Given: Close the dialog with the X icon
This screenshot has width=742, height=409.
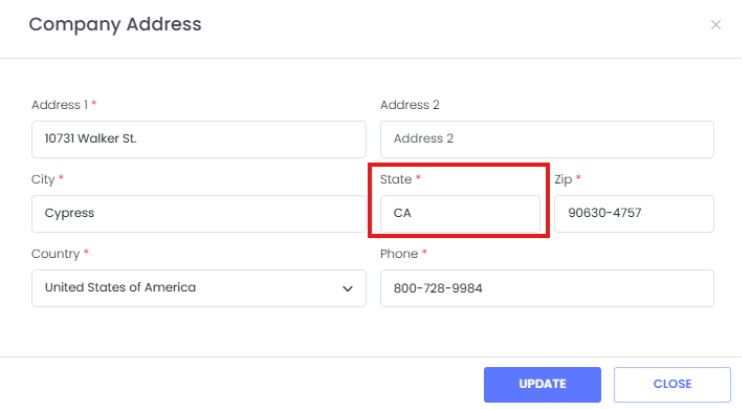Looking at the screenshot, I should 715,25.
